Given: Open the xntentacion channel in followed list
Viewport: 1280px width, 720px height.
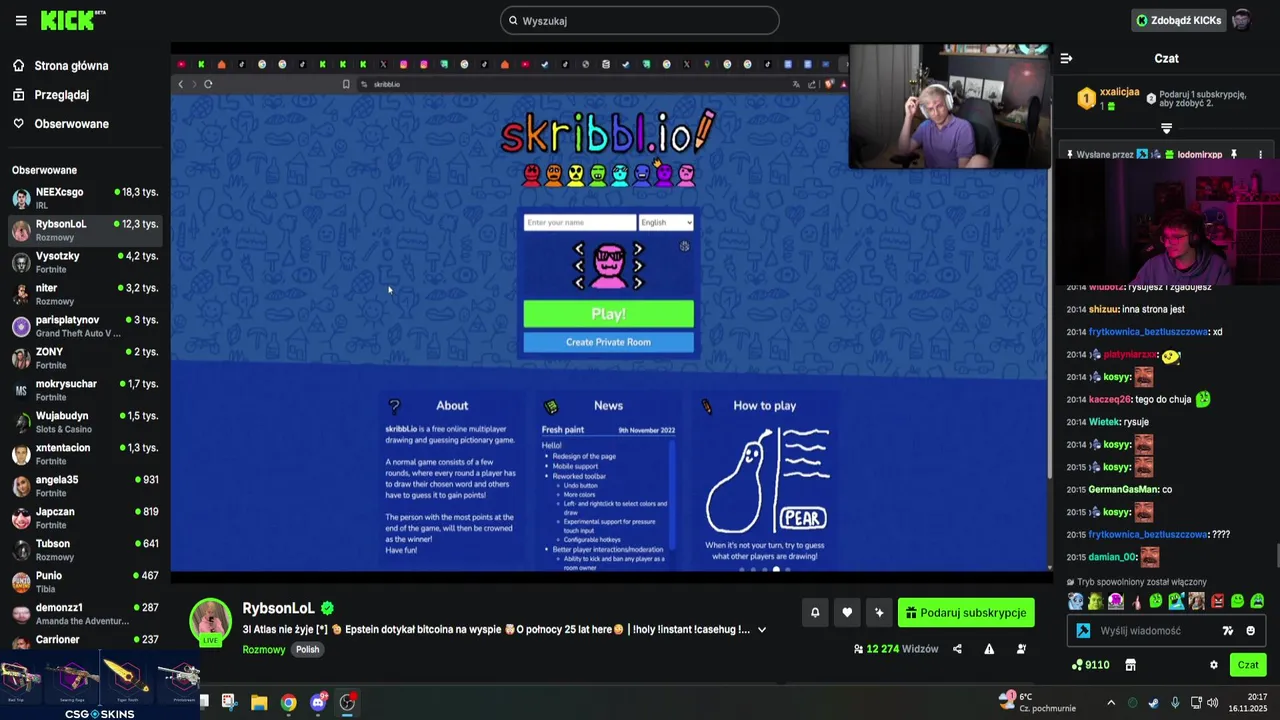Looking at the screenshot, I should click(x=85, y=454).
